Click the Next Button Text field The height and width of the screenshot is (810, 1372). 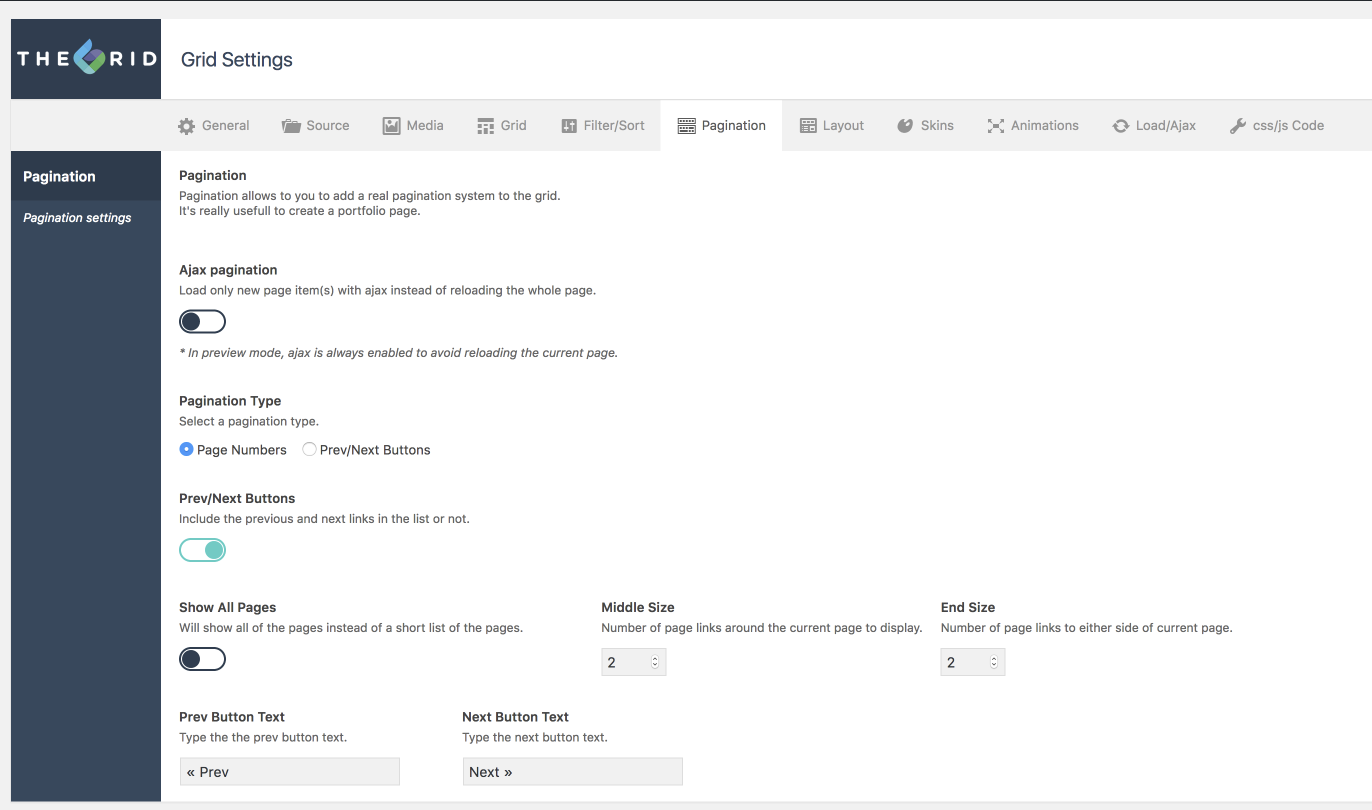[x=573, y=772]
